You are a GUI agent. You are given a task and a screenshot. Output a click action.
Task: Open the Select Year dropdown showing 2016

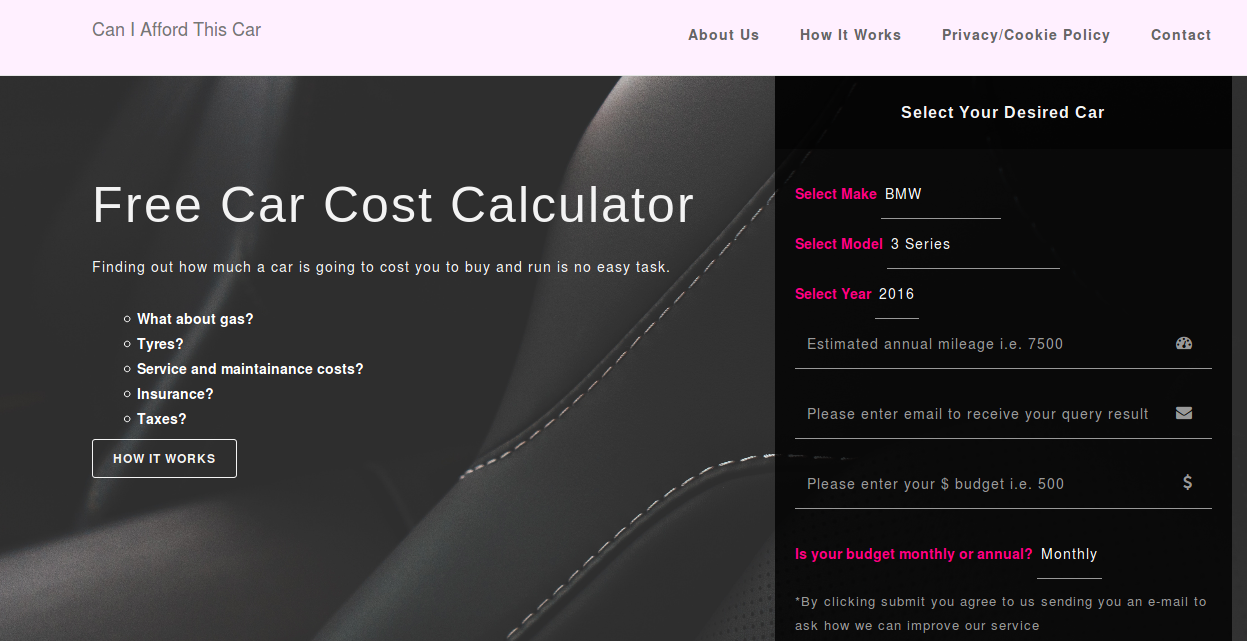point(896,295)
